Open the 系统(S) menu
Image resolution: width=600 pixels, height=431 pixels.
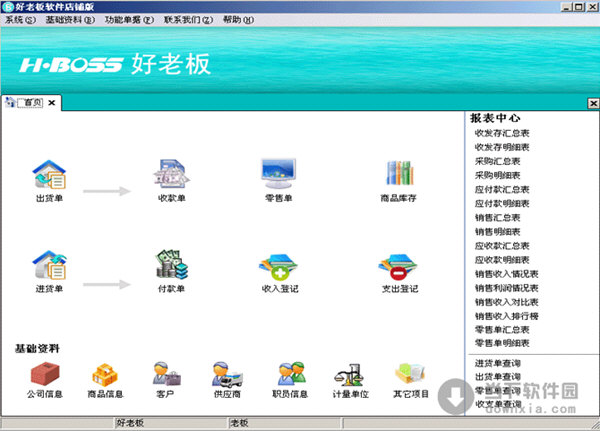[20, 20]
